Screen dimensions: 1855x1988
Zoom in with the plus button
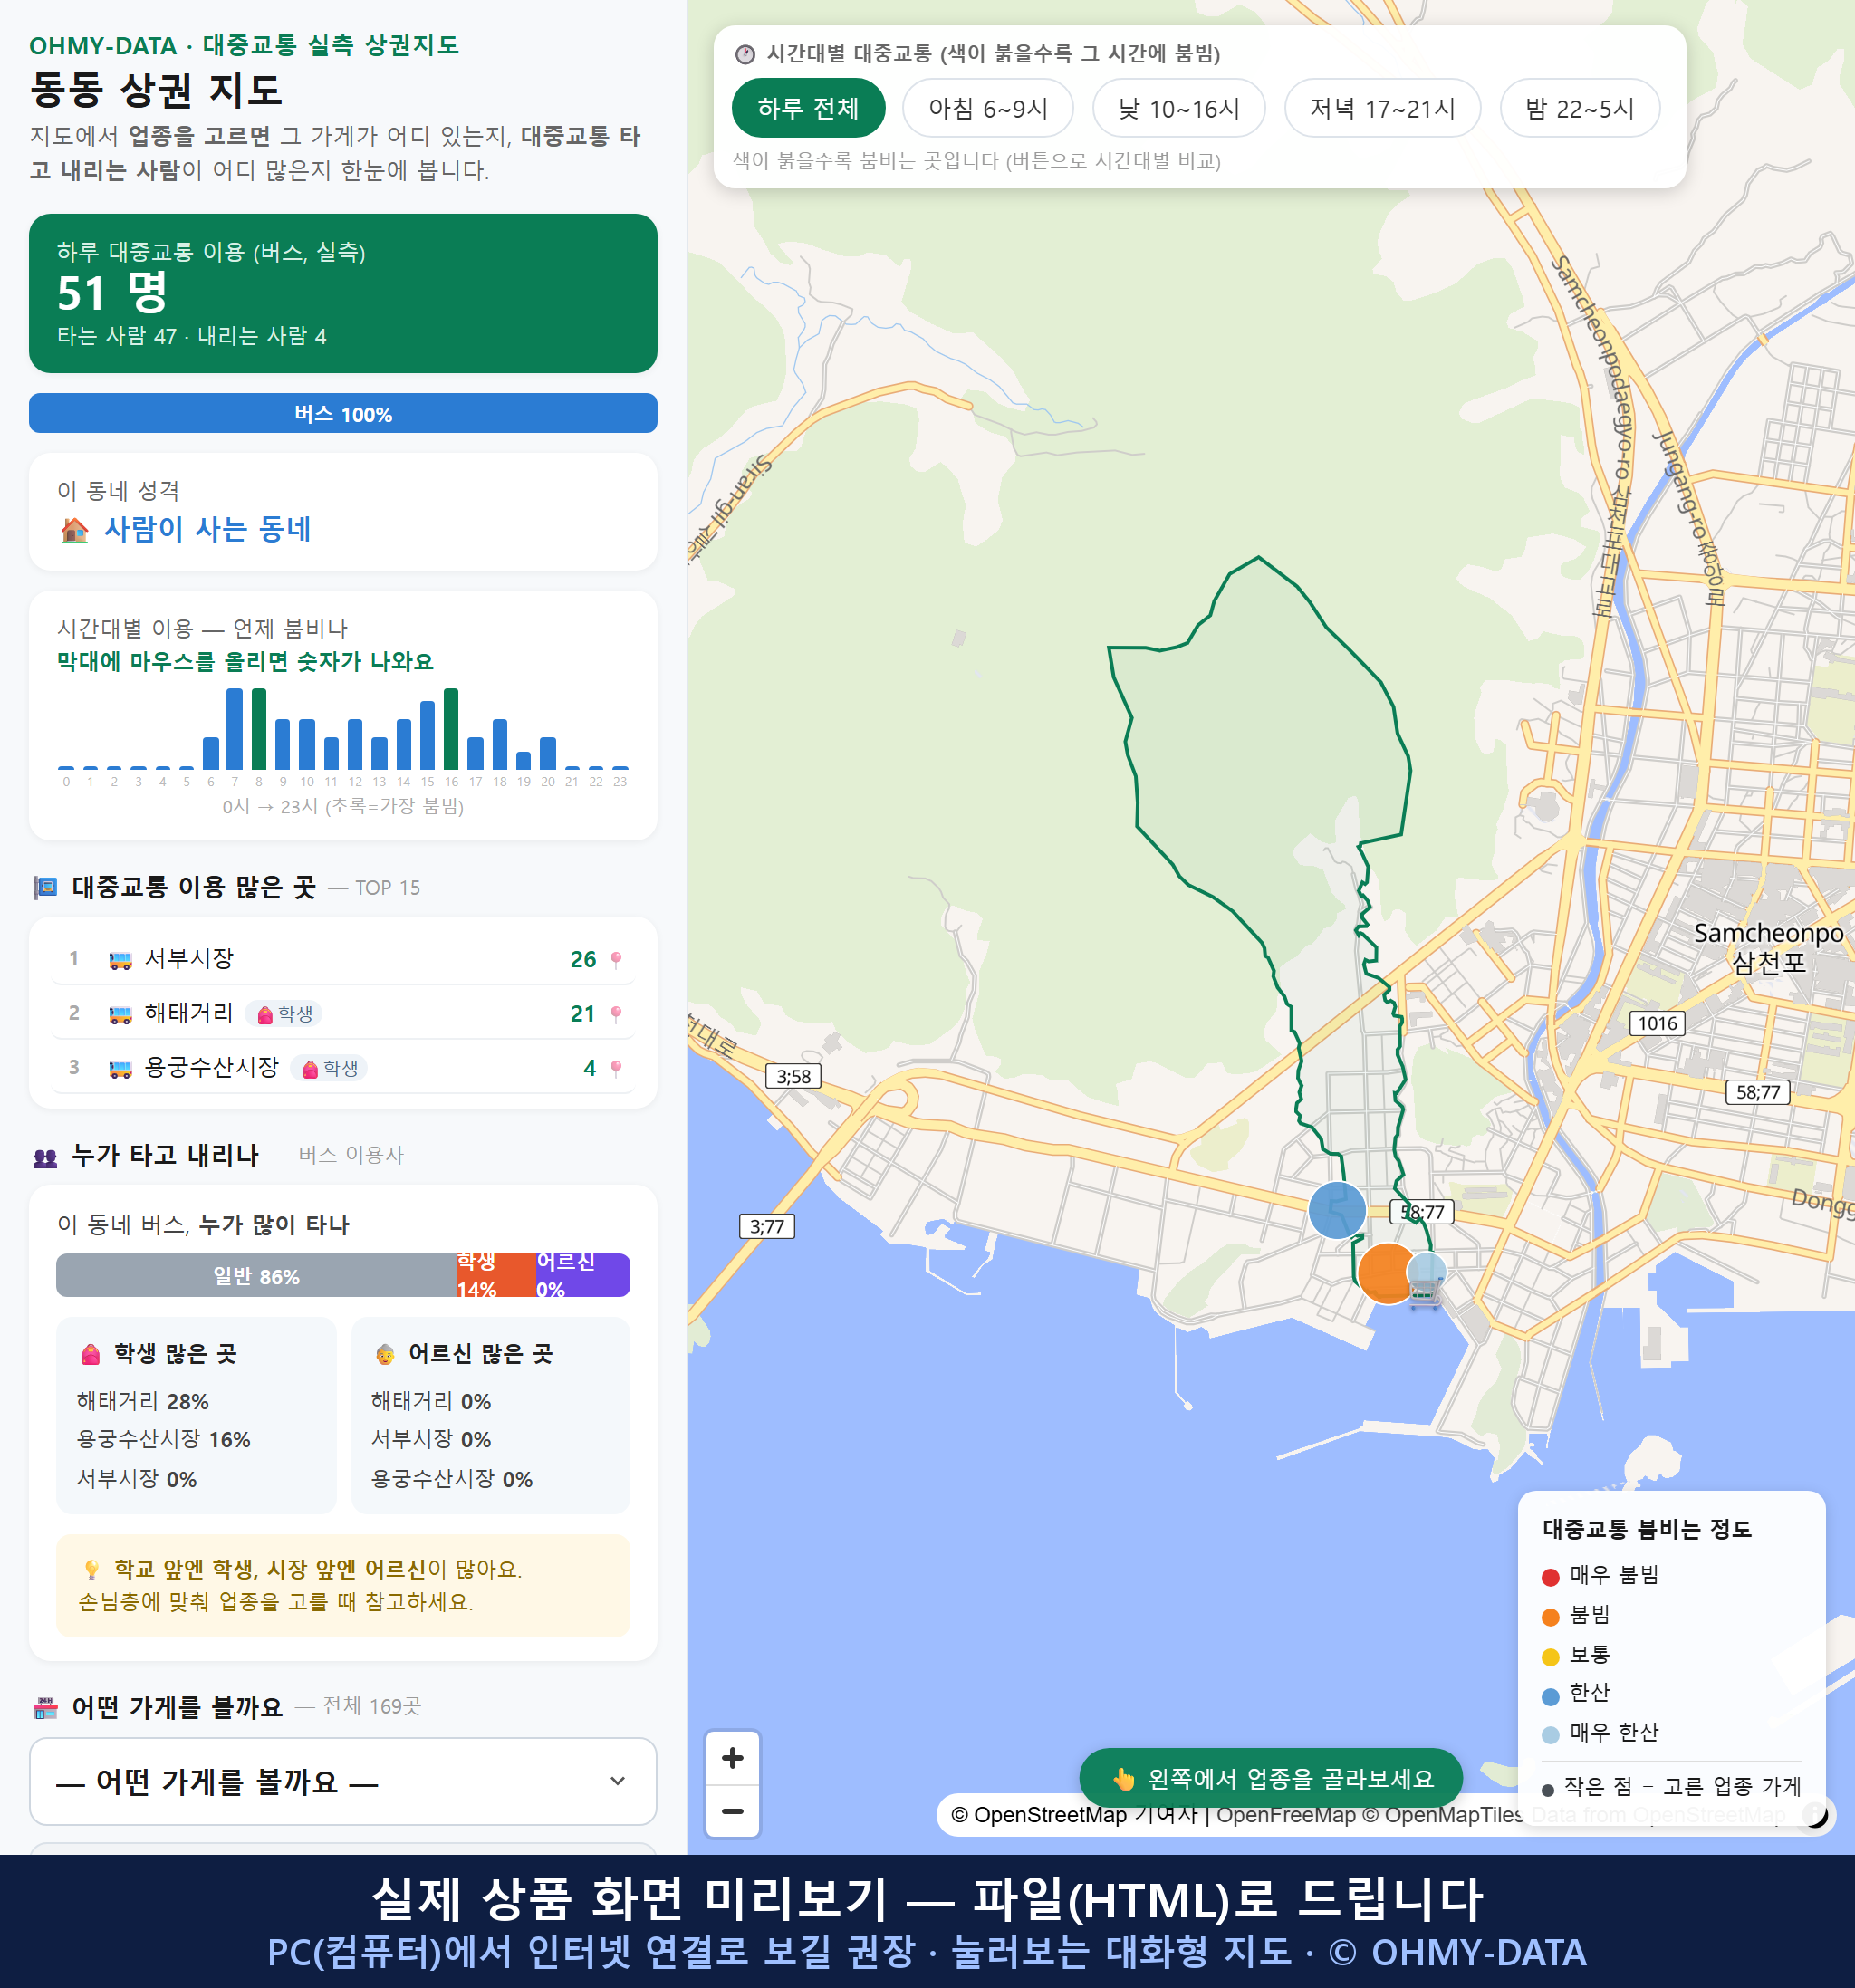pyautogui.click(x=732, y=1758)
